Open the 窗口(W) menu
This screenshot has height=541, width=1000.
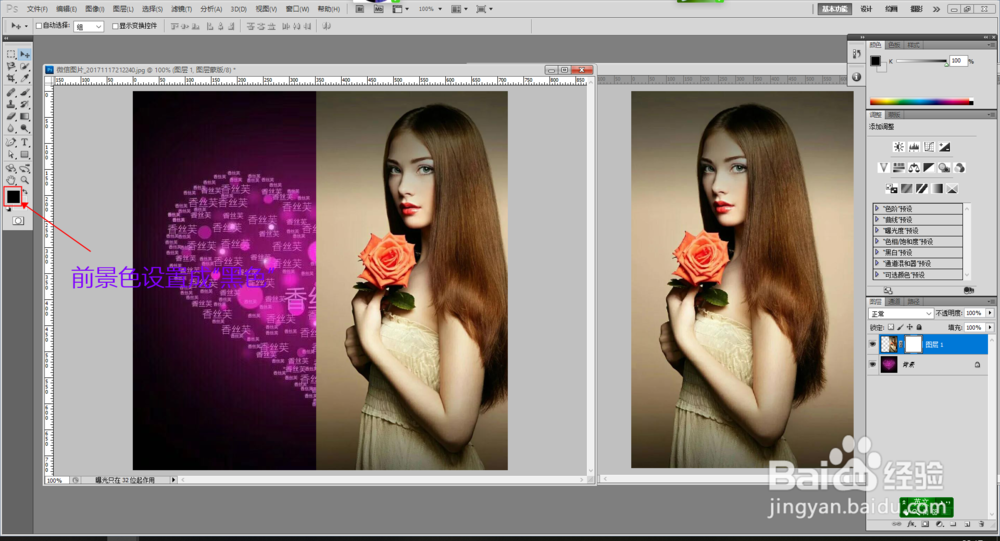point(297,9)
